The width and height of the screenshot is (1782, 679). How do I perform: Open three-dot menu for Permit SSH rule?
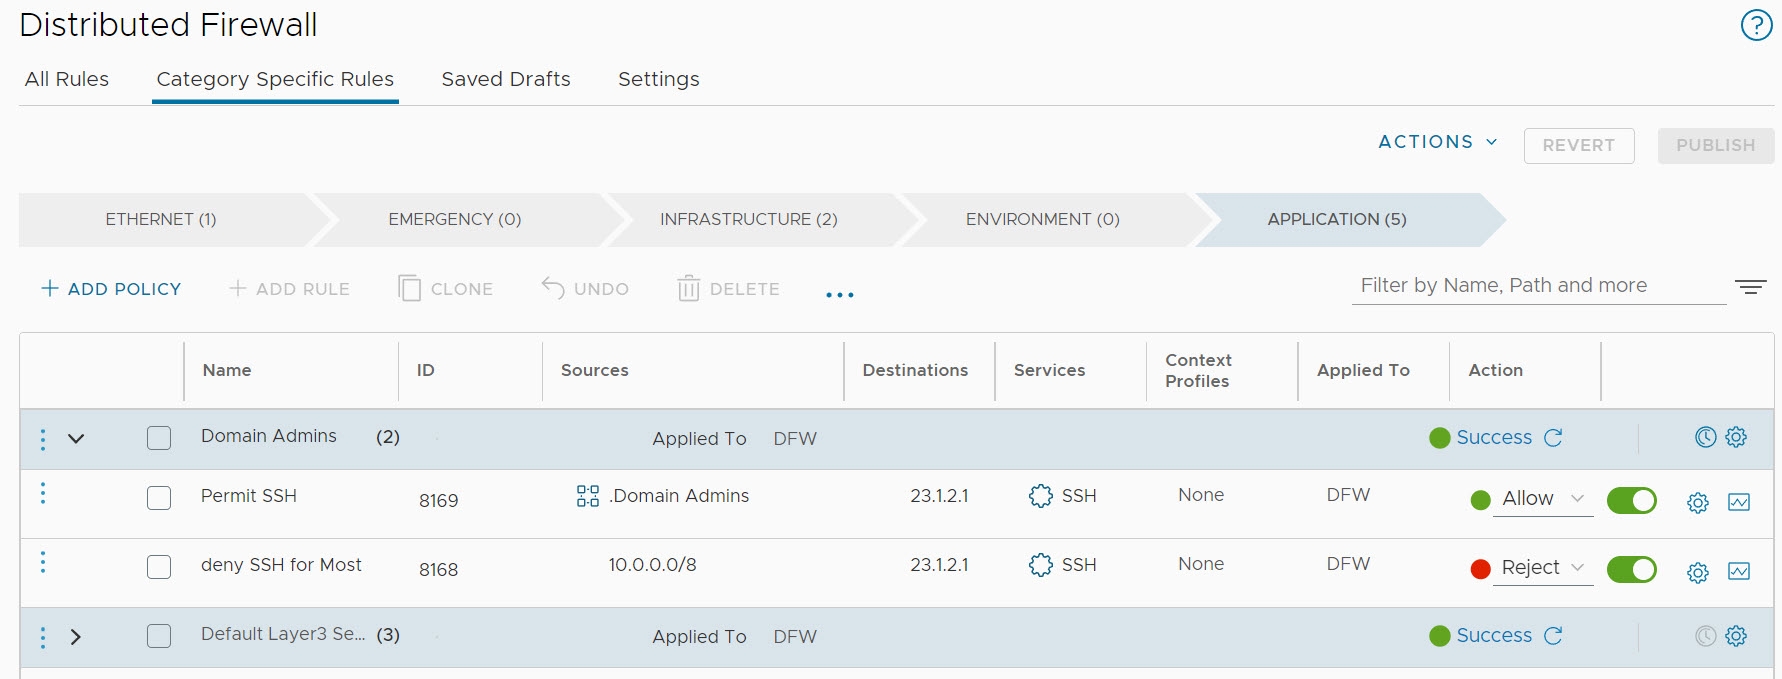pyautogui.click(x=43, y=493)
